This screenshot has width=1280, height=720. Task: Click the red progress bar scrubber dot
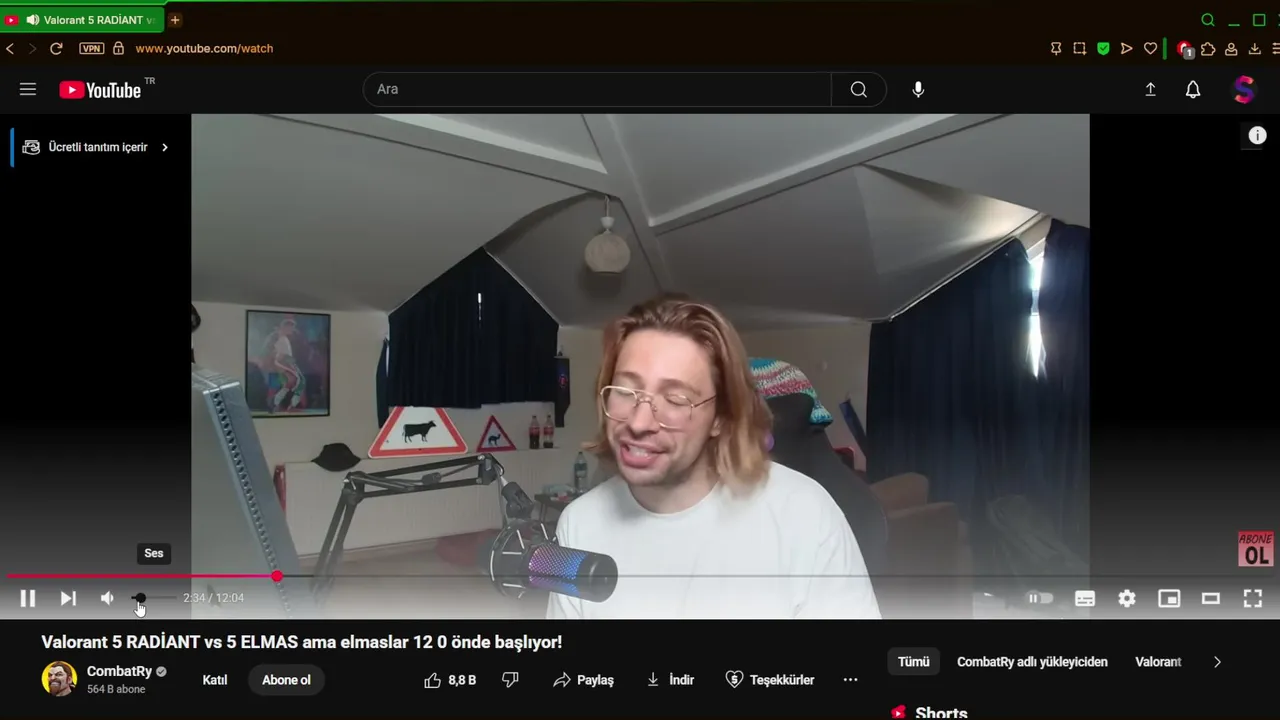[x=277, y=576]
